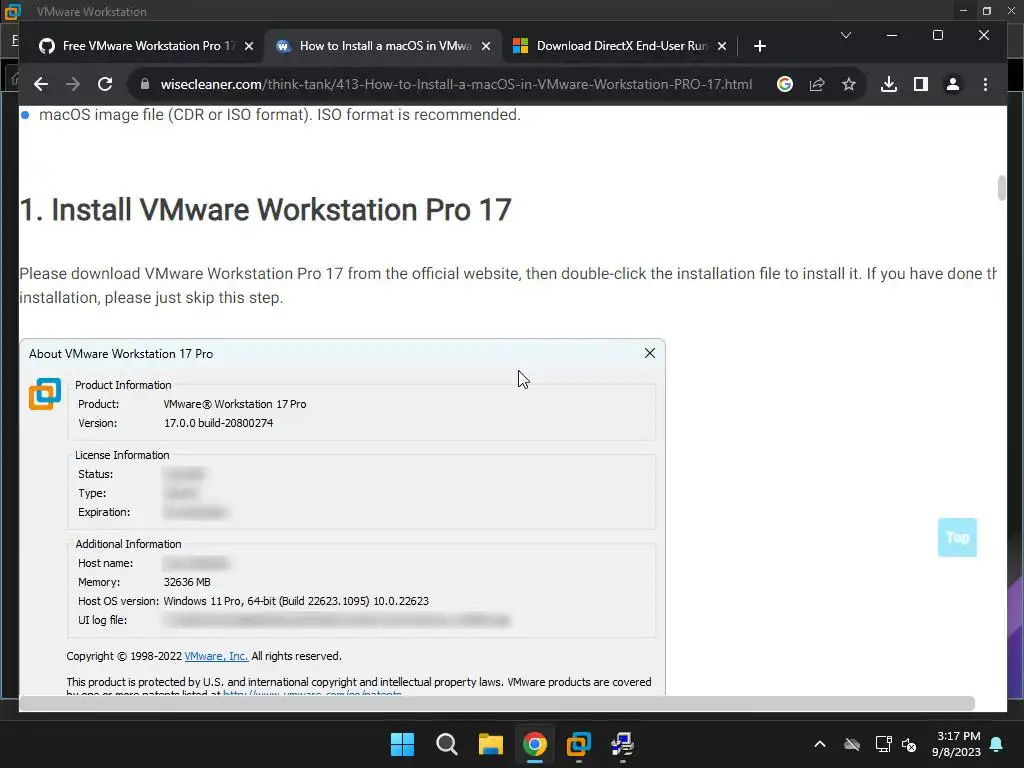Click the cloud sync tray icon

(852, 744)
